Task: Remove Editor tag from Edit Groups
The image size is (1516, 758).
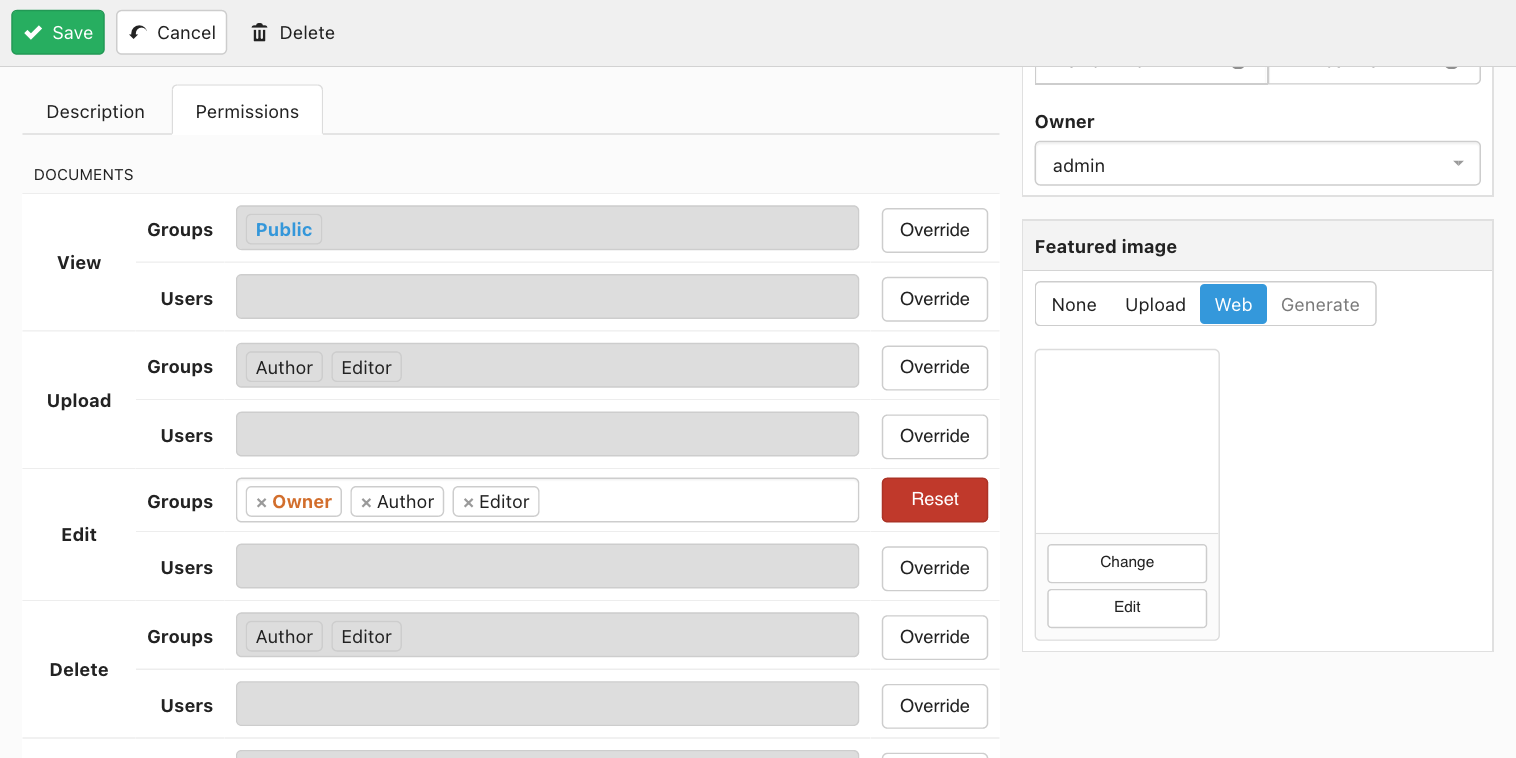Action: [x=468, y=503]
